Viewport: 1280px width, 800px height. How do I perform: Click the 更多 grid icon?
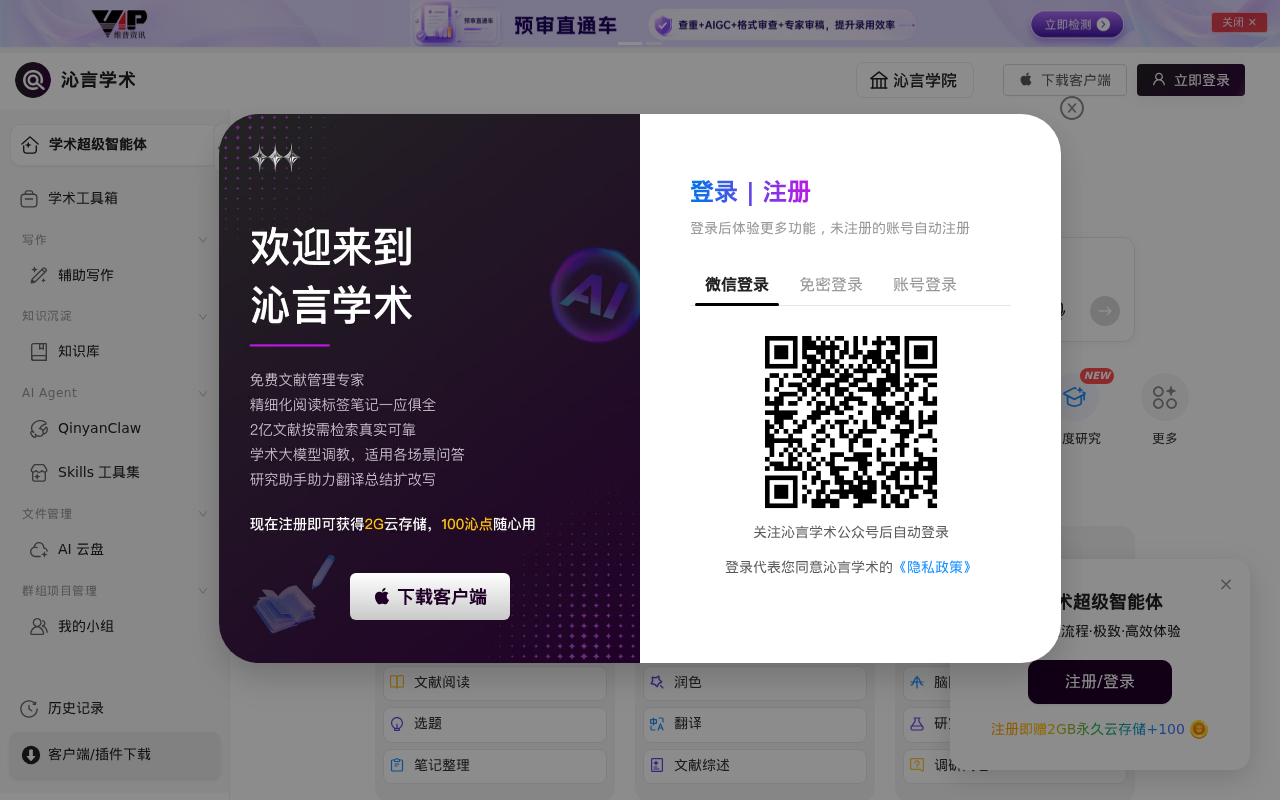tap(1165, 397)
